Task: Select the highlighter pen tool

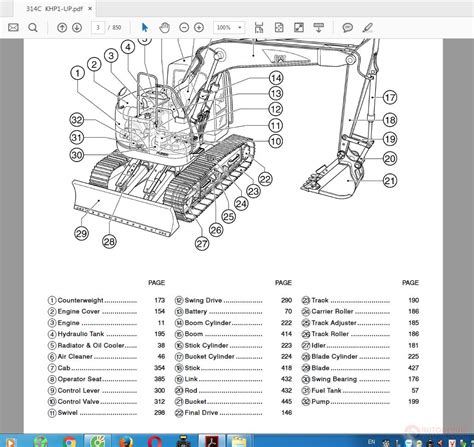Action: click(368, 27)
